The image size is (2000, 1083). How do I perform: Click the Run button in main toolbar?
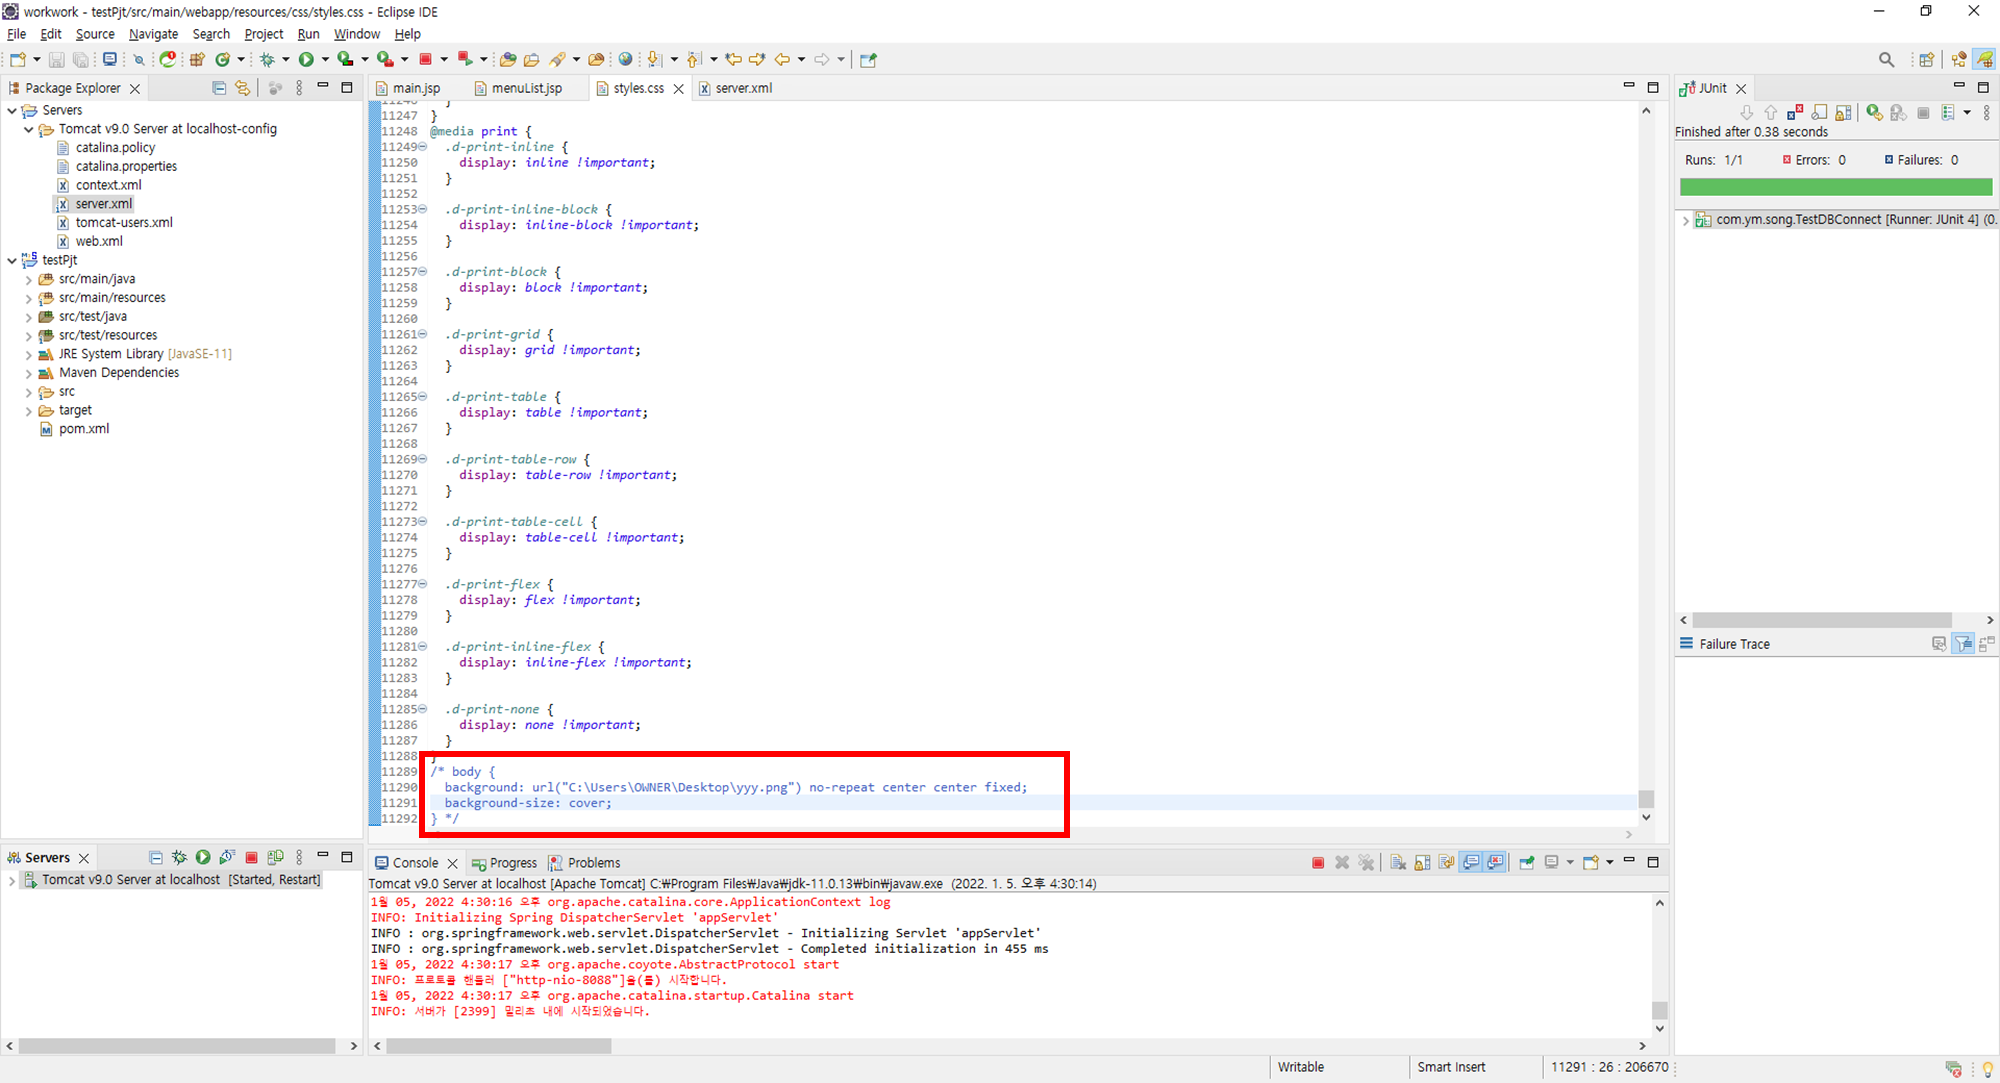tap(306, 60)
